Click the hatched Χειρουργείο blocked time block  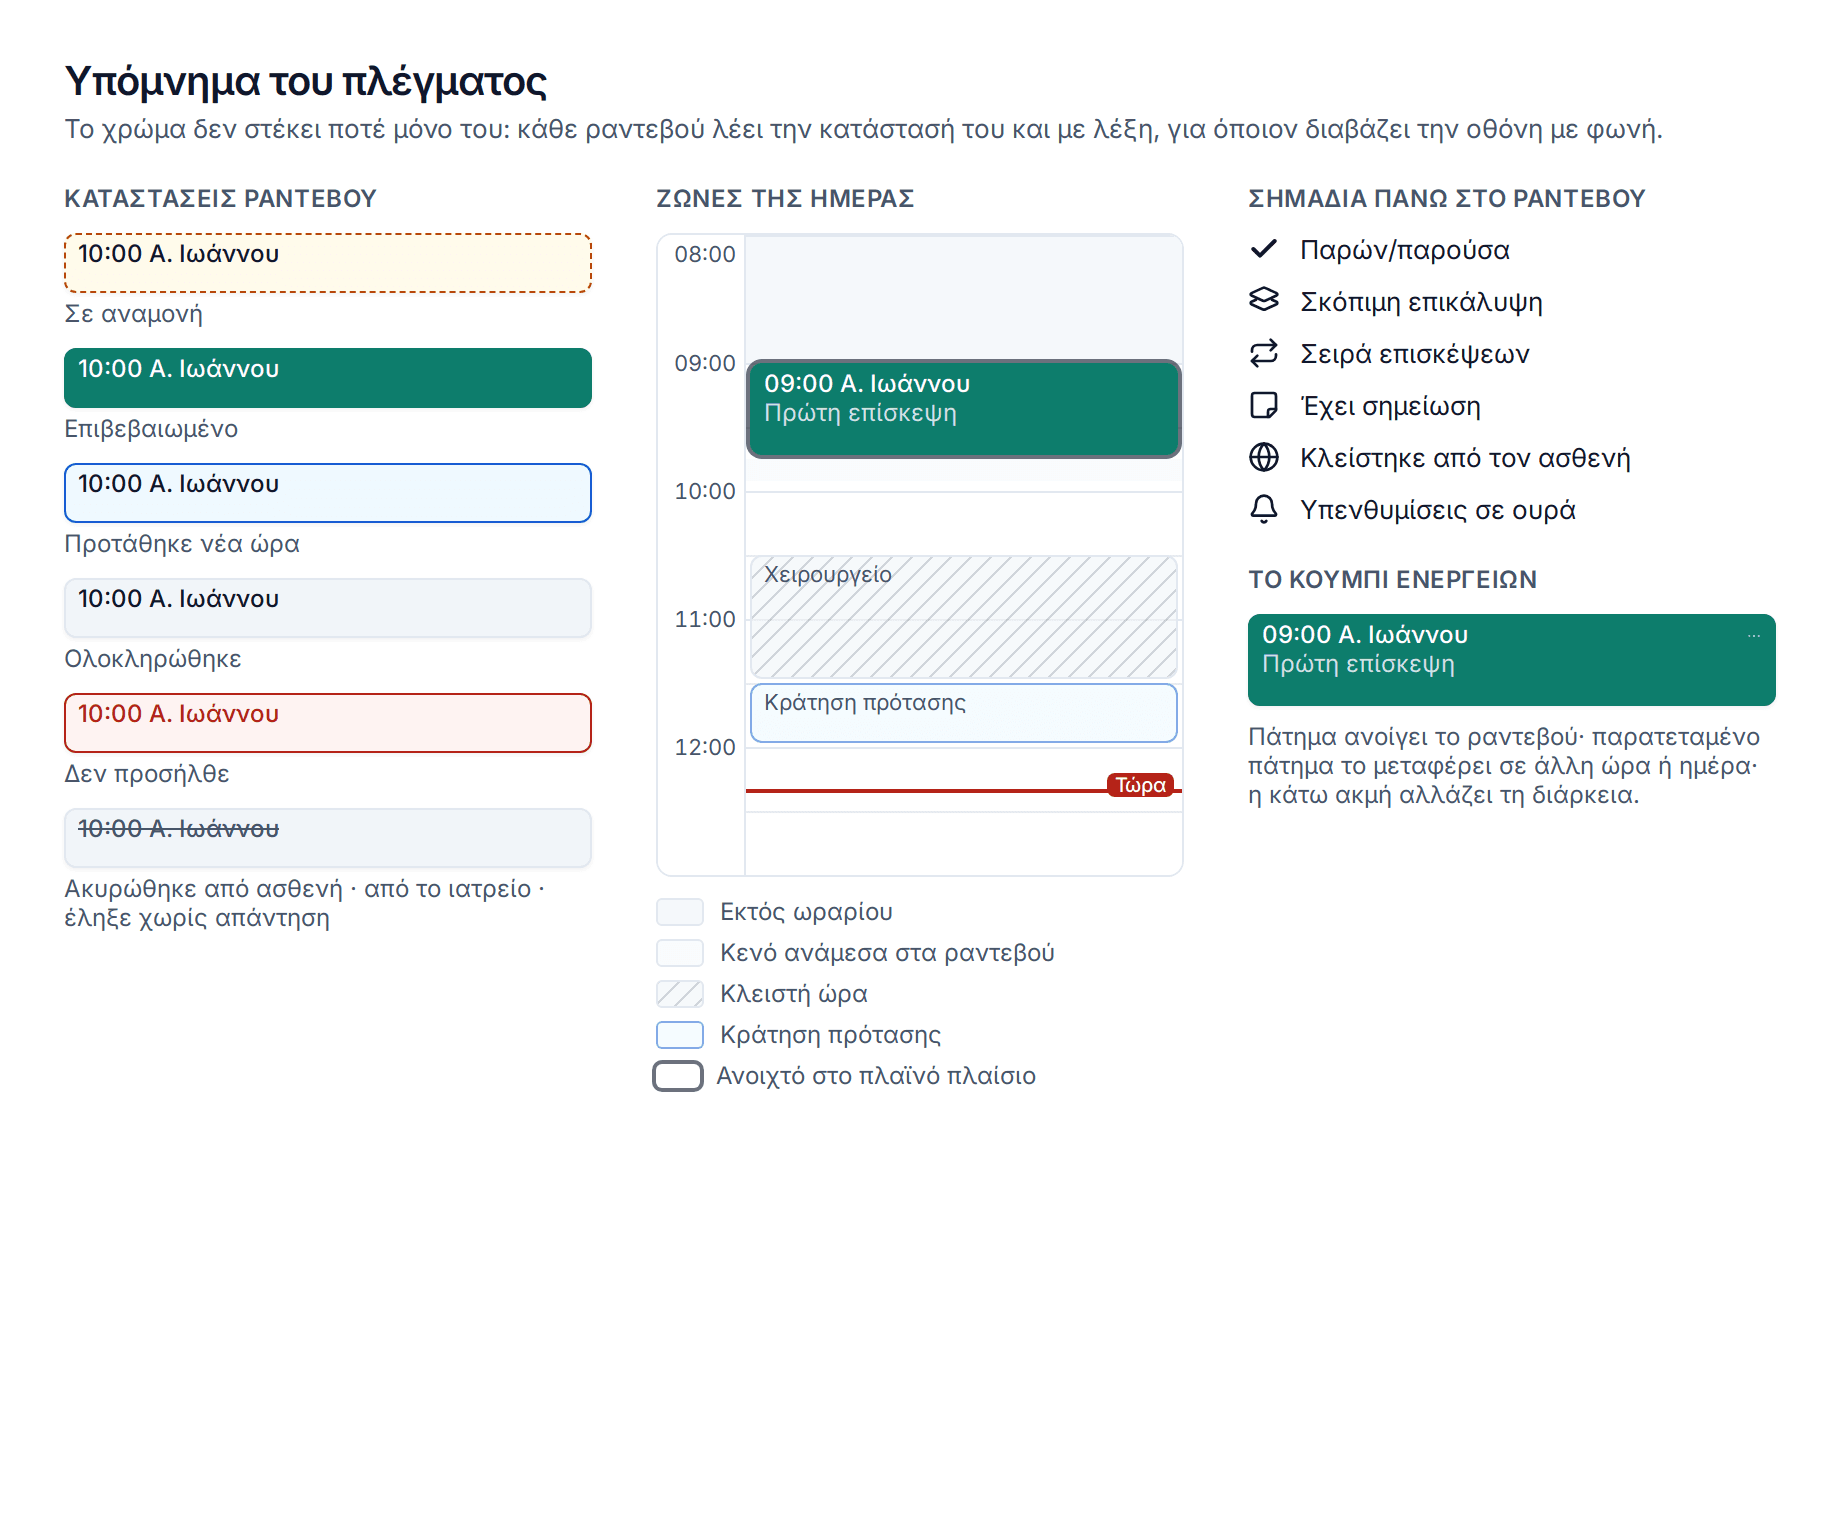[964, 617]
